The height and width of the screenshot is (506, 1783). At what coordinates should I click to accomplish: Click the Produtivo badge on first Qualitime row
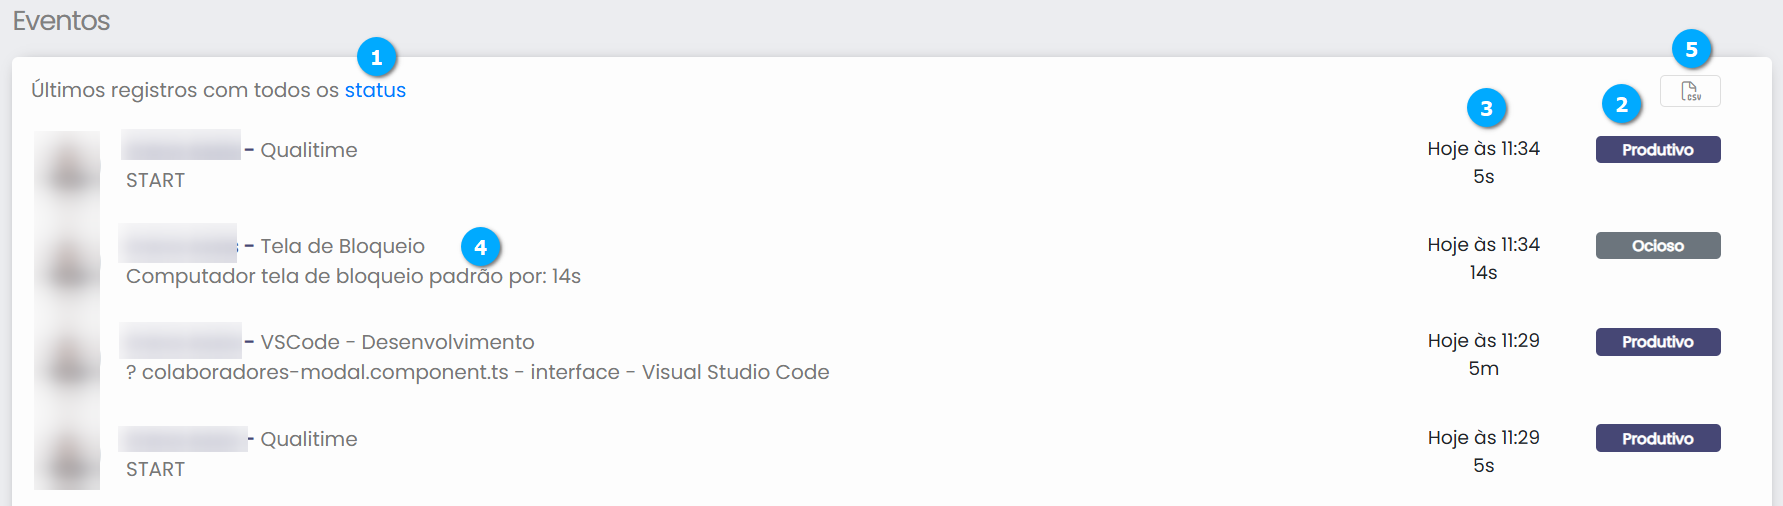(x=1657, y=150)
